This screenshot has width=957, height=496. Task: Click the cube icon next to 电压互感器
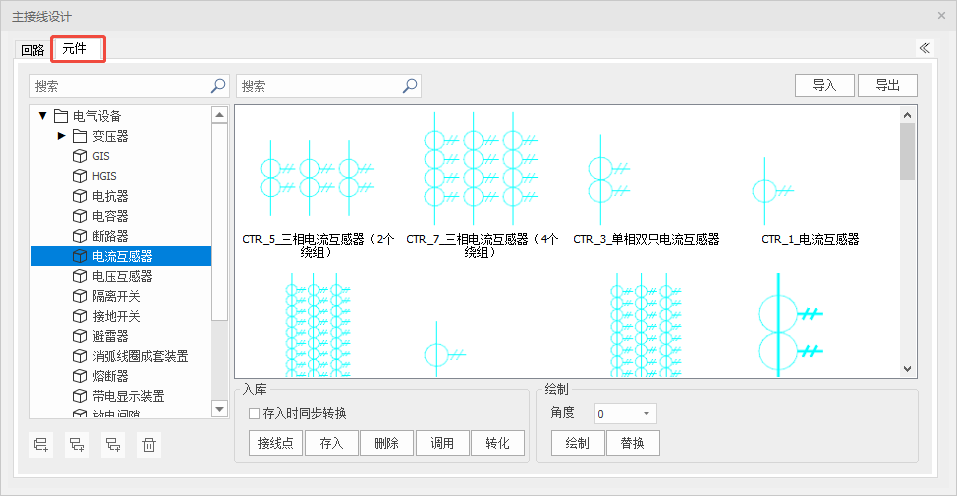pos(80,276)
